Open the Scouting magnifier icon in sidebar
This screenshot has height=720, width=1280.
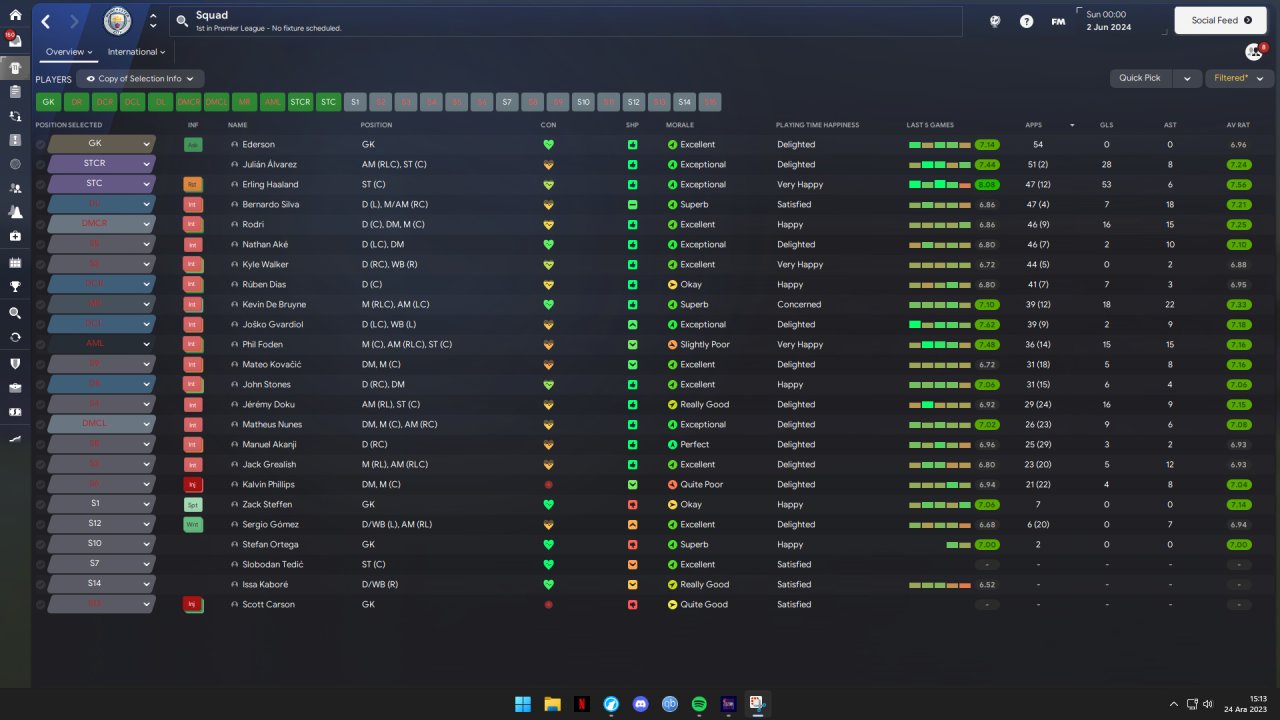point(15,312)
